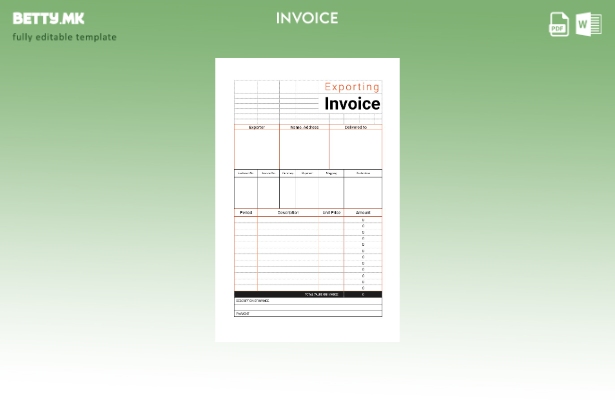The width and height of the screenshot is (615, 400).
Task: Click the Exporter column header
Action: (257, 127)
